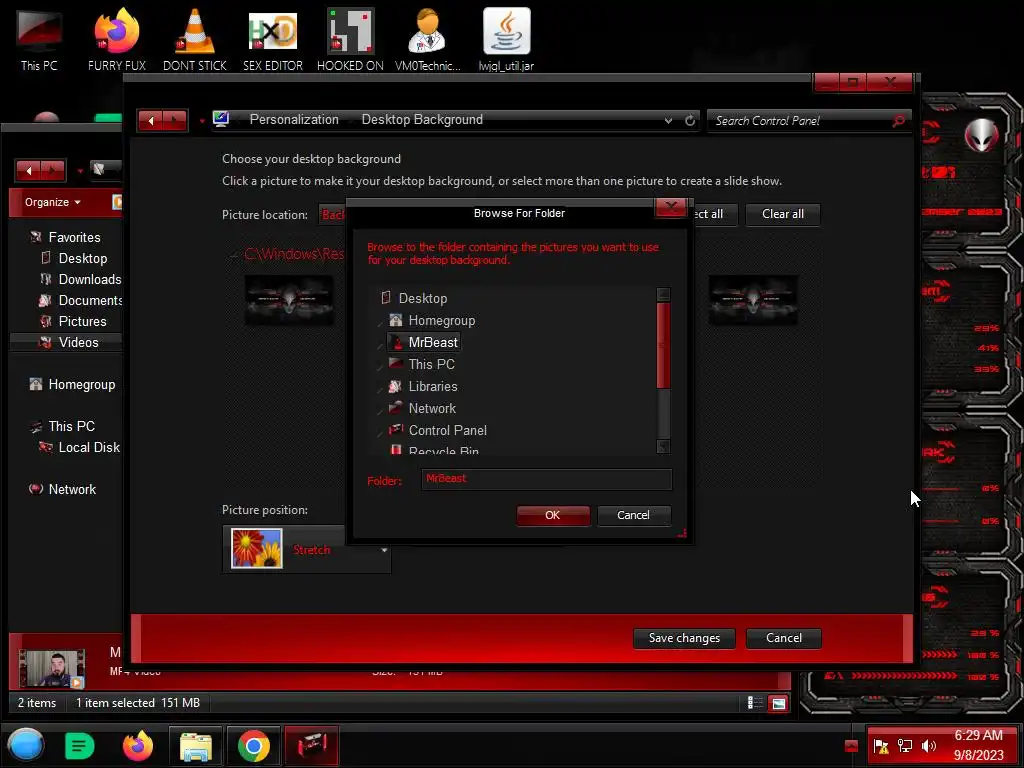The height and width of the screenshot is (768, 1024).
Task: Close the Browse For Folder dialog
Action: click(x=671, y=207)
